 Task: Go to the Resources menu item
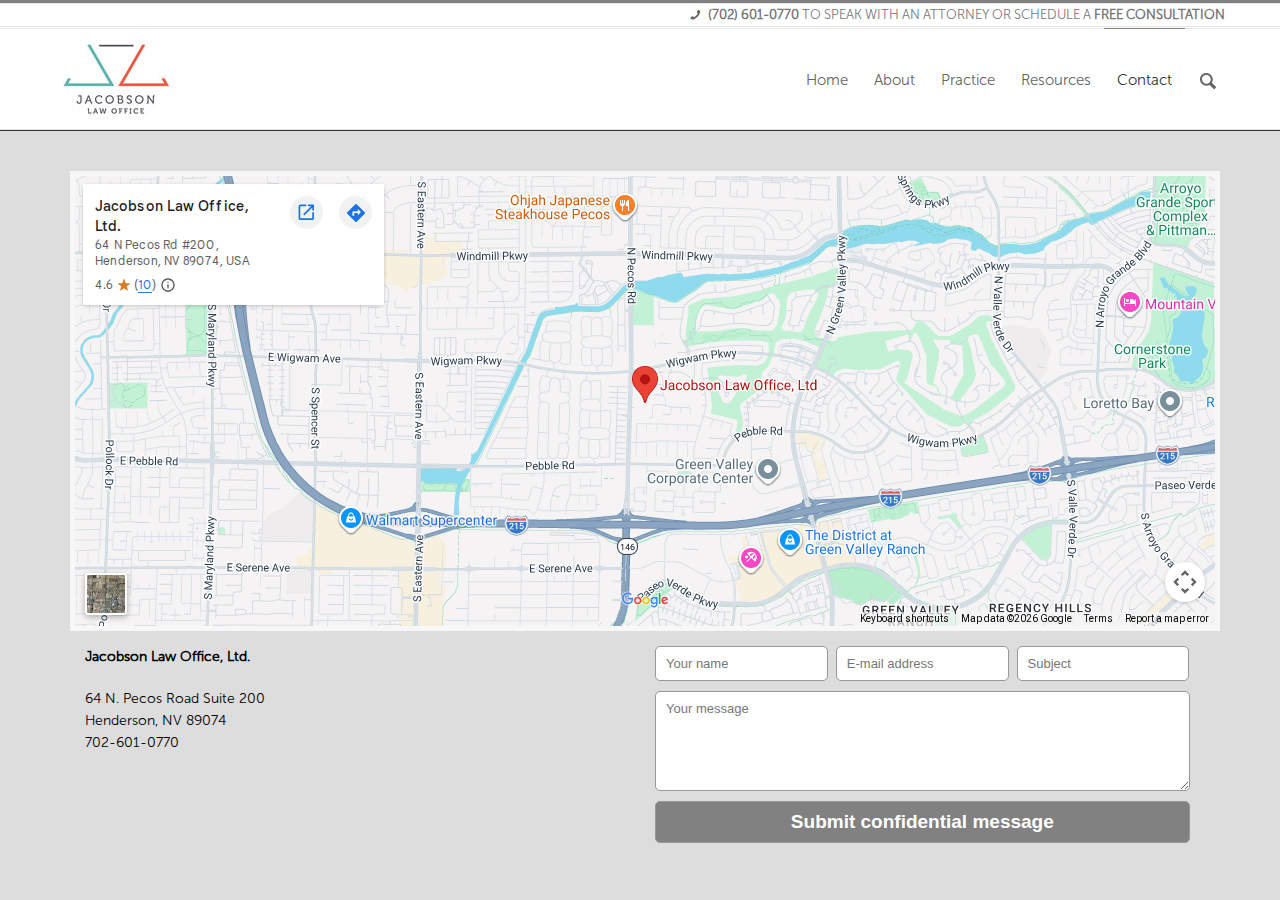click(1056, 80)
